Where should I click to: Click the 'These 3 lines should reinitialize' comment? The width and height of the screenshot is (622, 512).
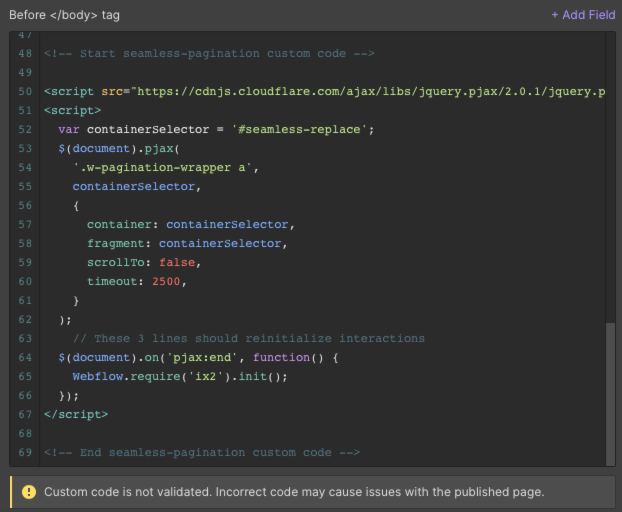pyautogui.click(x=249, y=339)
